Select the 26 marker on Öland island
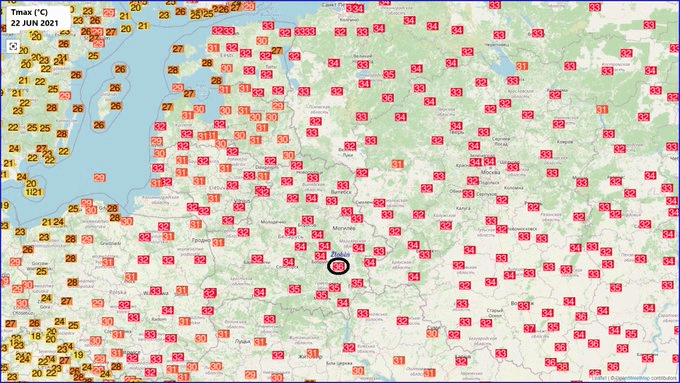 [x=99, y=125]
